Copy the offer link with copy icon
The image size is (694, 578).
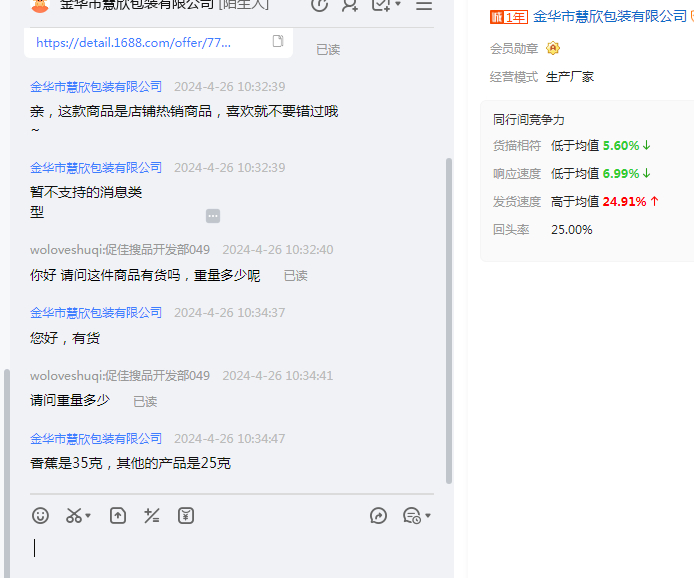click(278, 41)
